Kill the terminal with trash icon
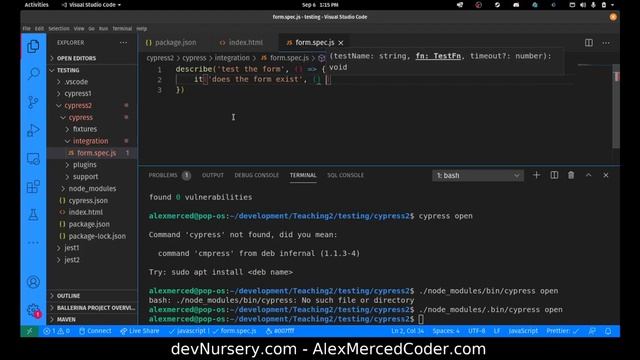Screen dimensions: 640x360 [x=571, y=175]
